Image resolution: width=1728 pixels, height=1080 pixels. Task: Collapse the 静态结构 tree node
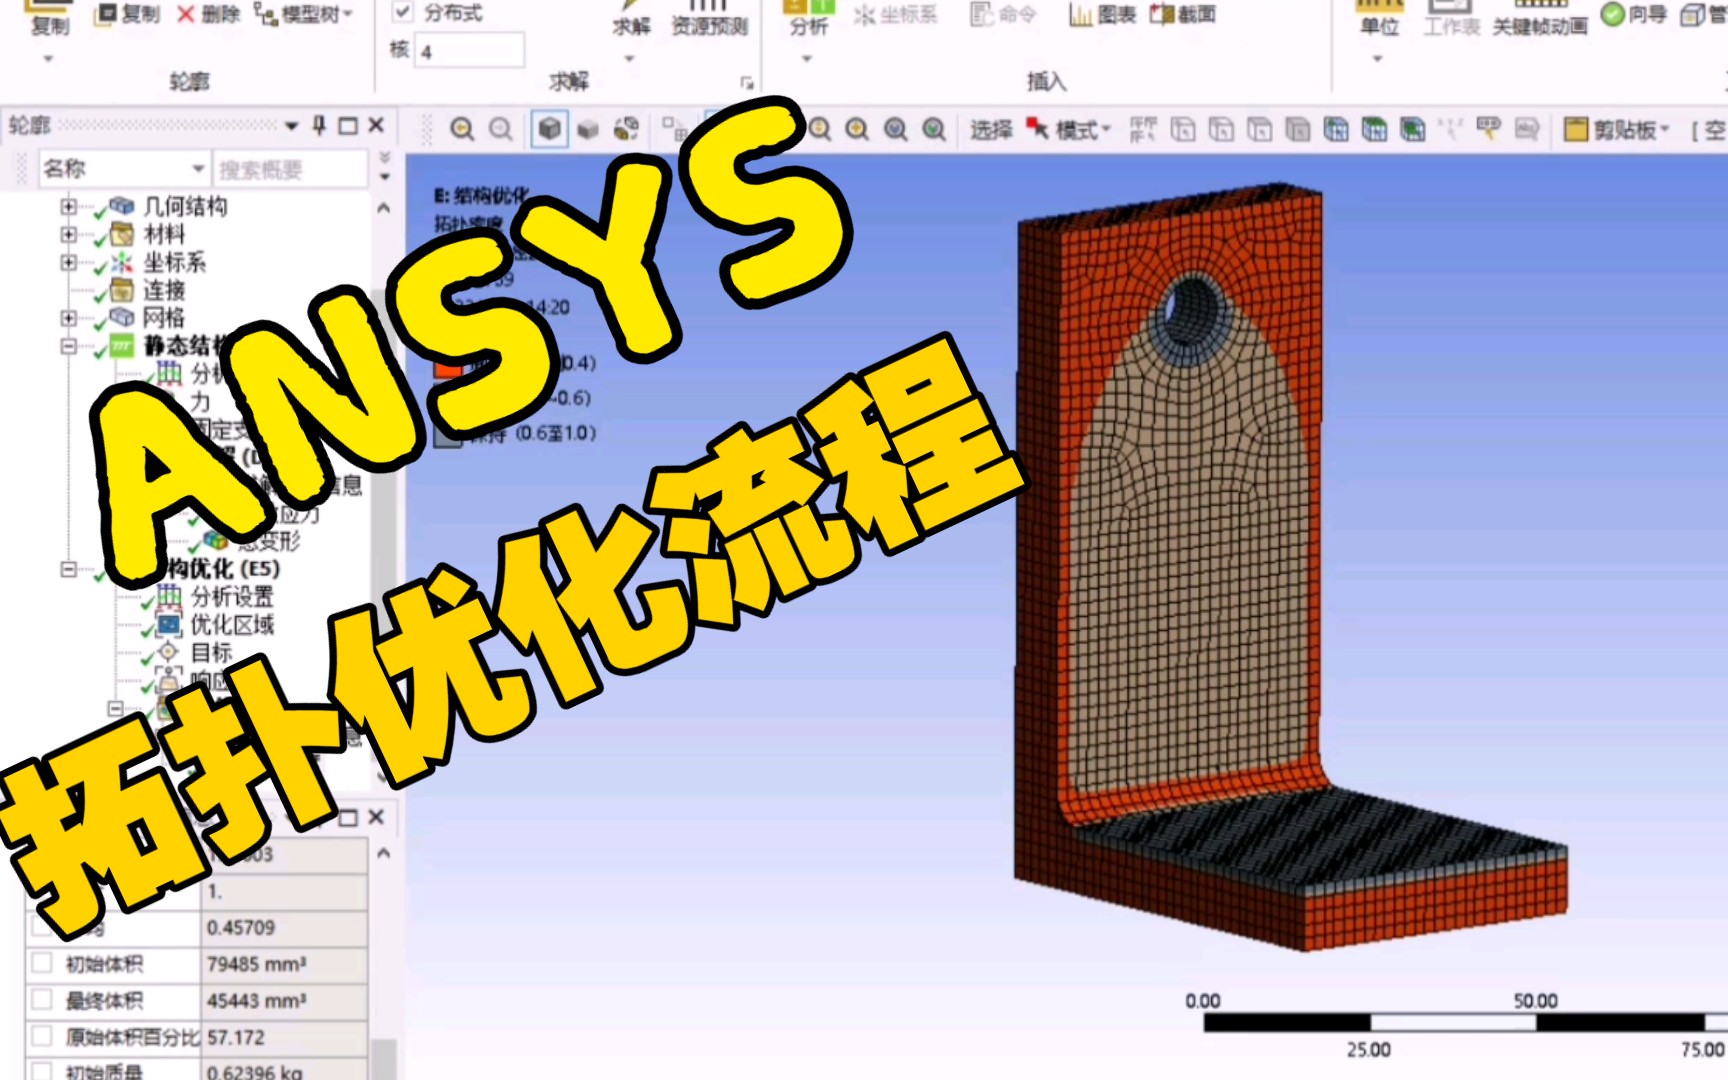(68, 346)
